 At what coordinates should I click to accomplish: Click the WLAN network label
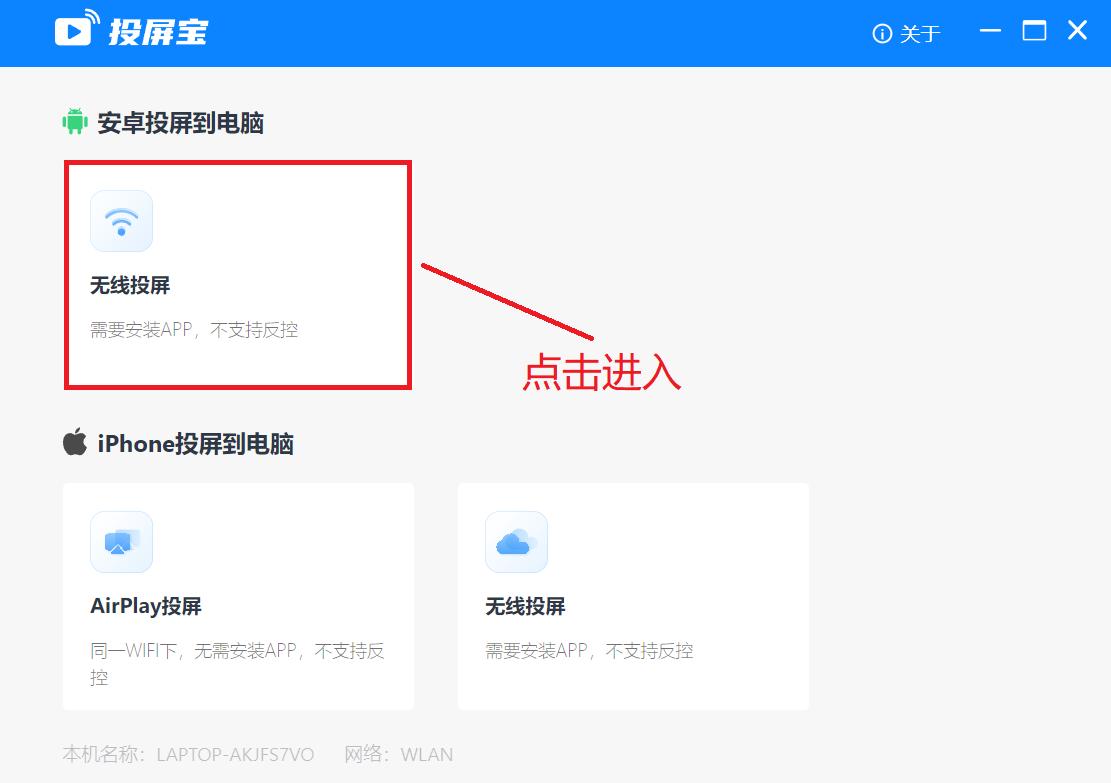pyautogui.click(x=427, y=755)
